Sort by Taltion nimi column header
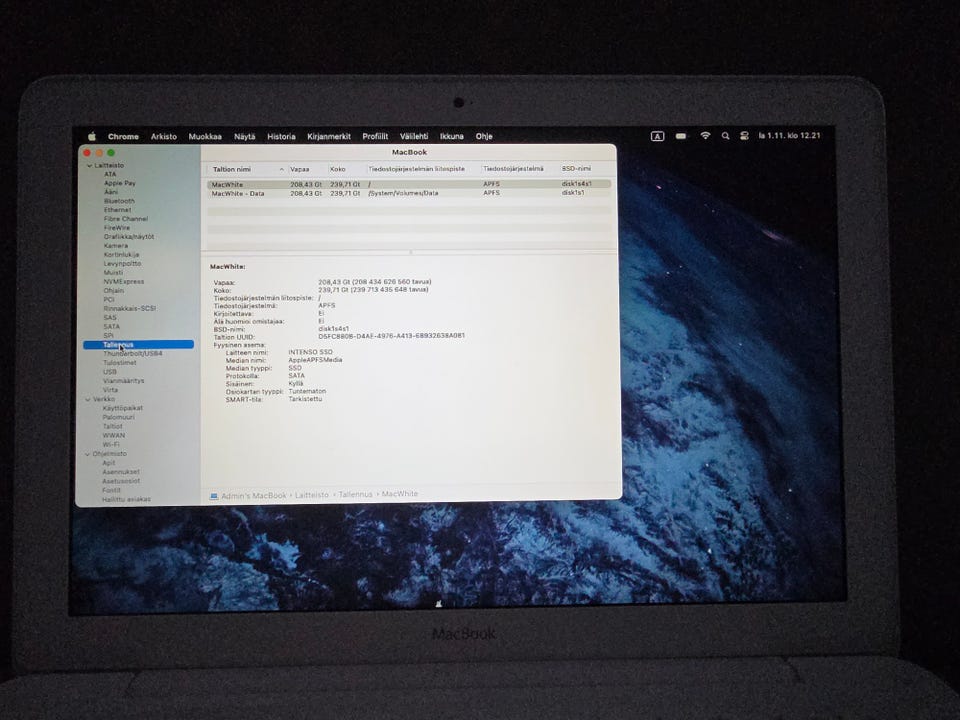Viewport: 960px width, 720px height. pyautogui.click(x=247, y=169)
